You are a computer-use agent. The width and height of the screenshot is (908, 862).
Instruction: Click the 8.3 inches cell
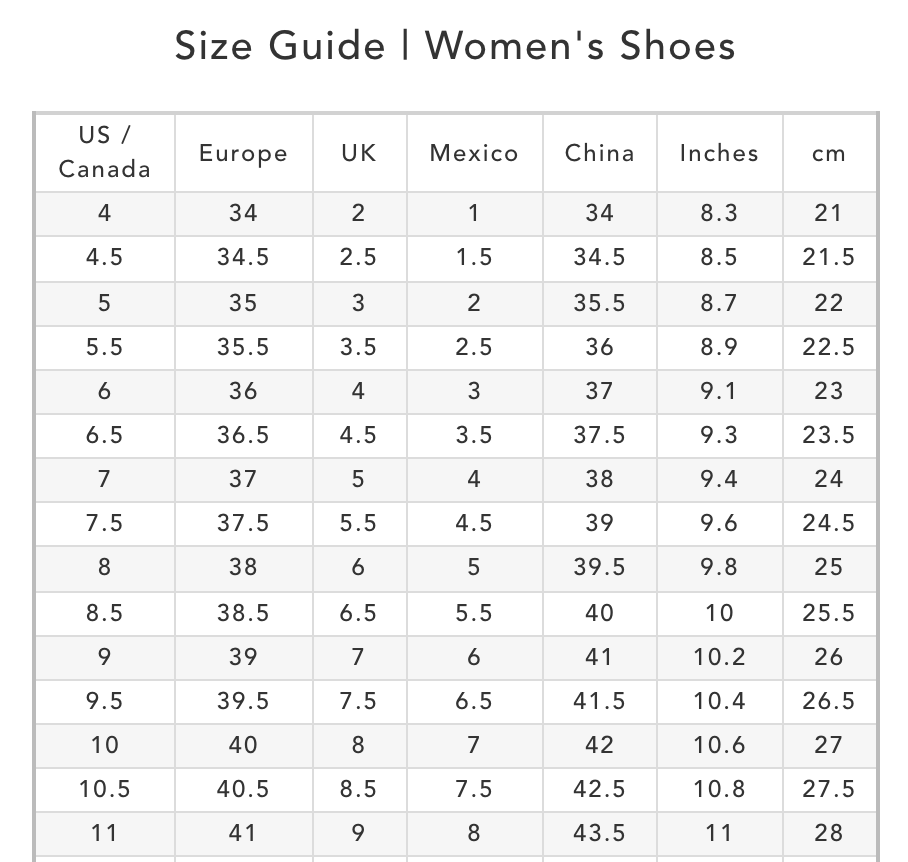click(x=719, y=213)
